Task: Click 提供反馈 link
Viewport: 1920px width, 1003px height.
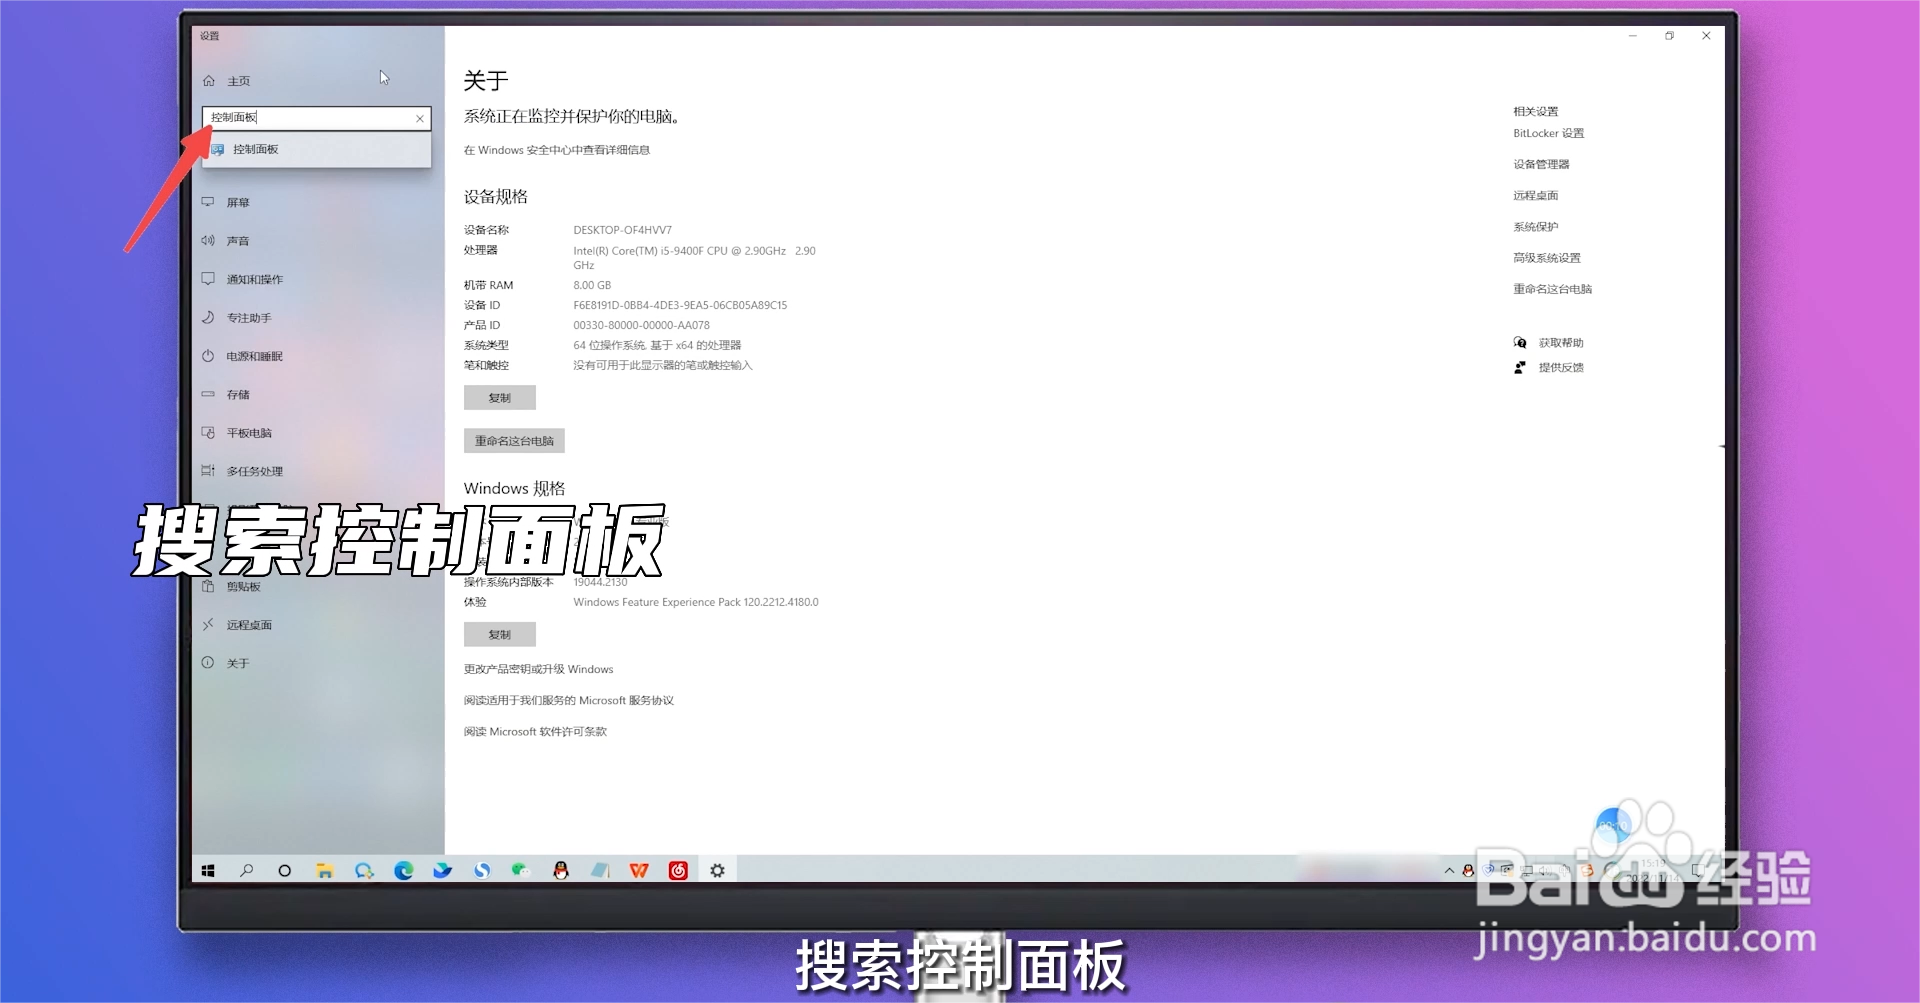Action: [x=1561, y=368]
